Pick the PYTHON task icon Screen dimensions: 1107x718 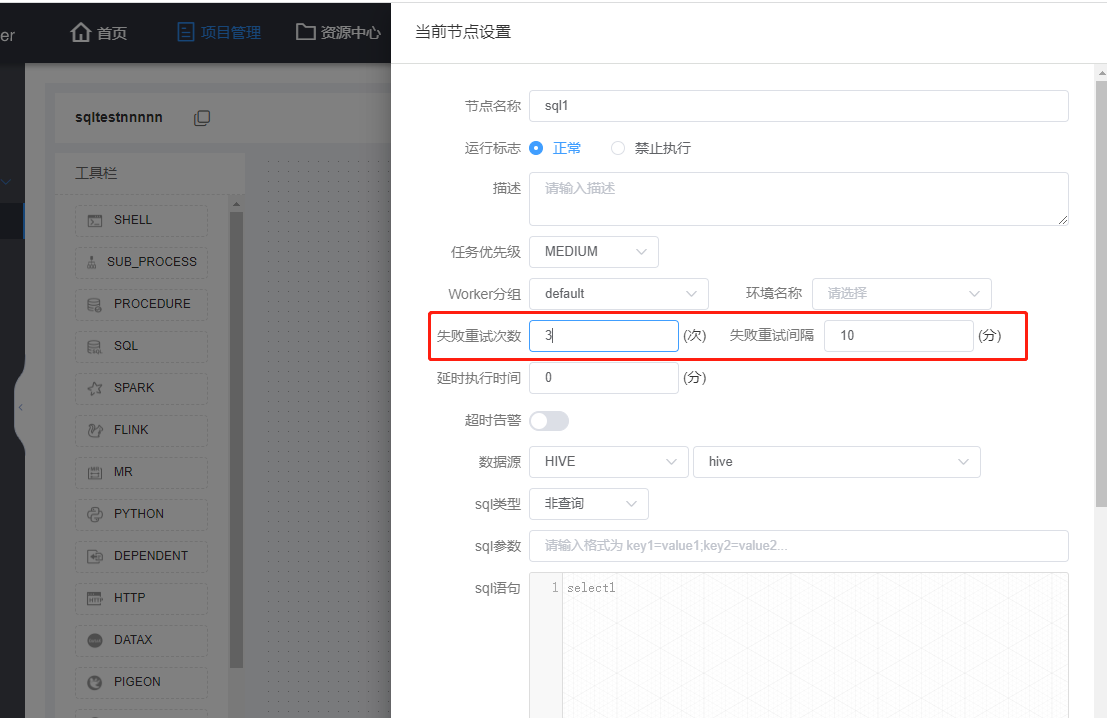(x=95, y=515)
